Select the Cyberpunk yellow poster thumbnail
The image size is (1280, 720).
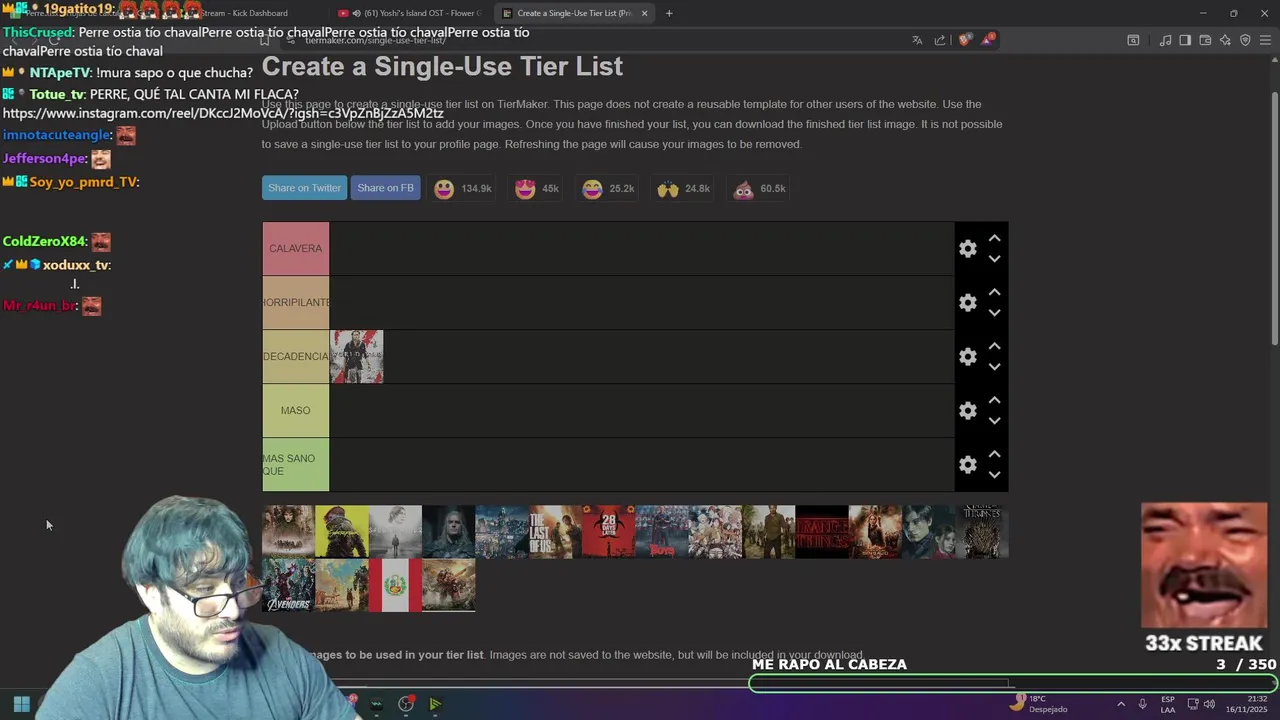tap(341, 531)
